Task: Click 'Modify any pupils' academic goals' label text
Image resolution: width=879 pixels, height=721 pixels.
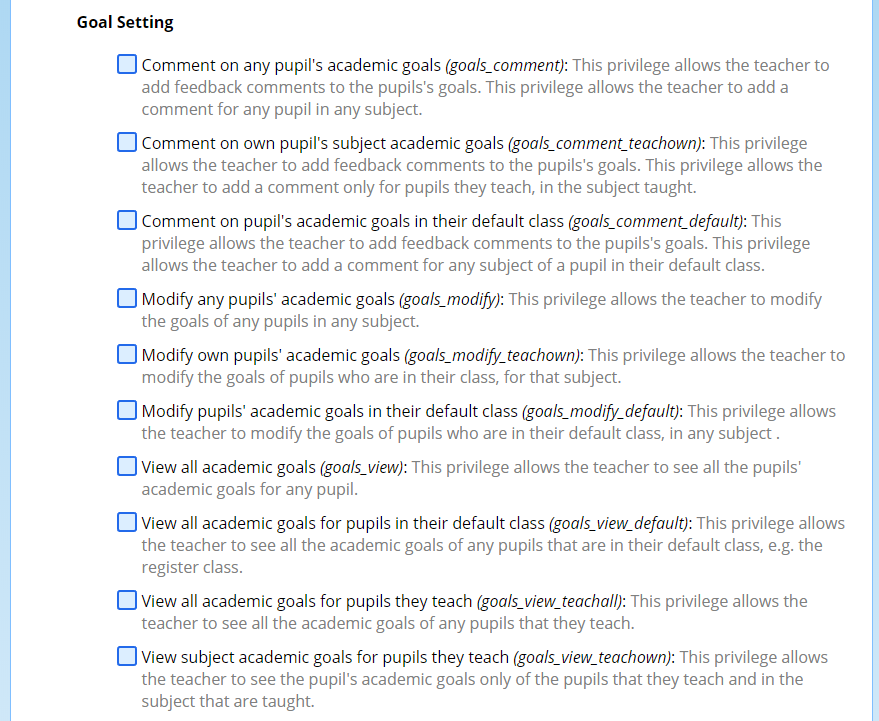Action: click(x=268, y=299)
